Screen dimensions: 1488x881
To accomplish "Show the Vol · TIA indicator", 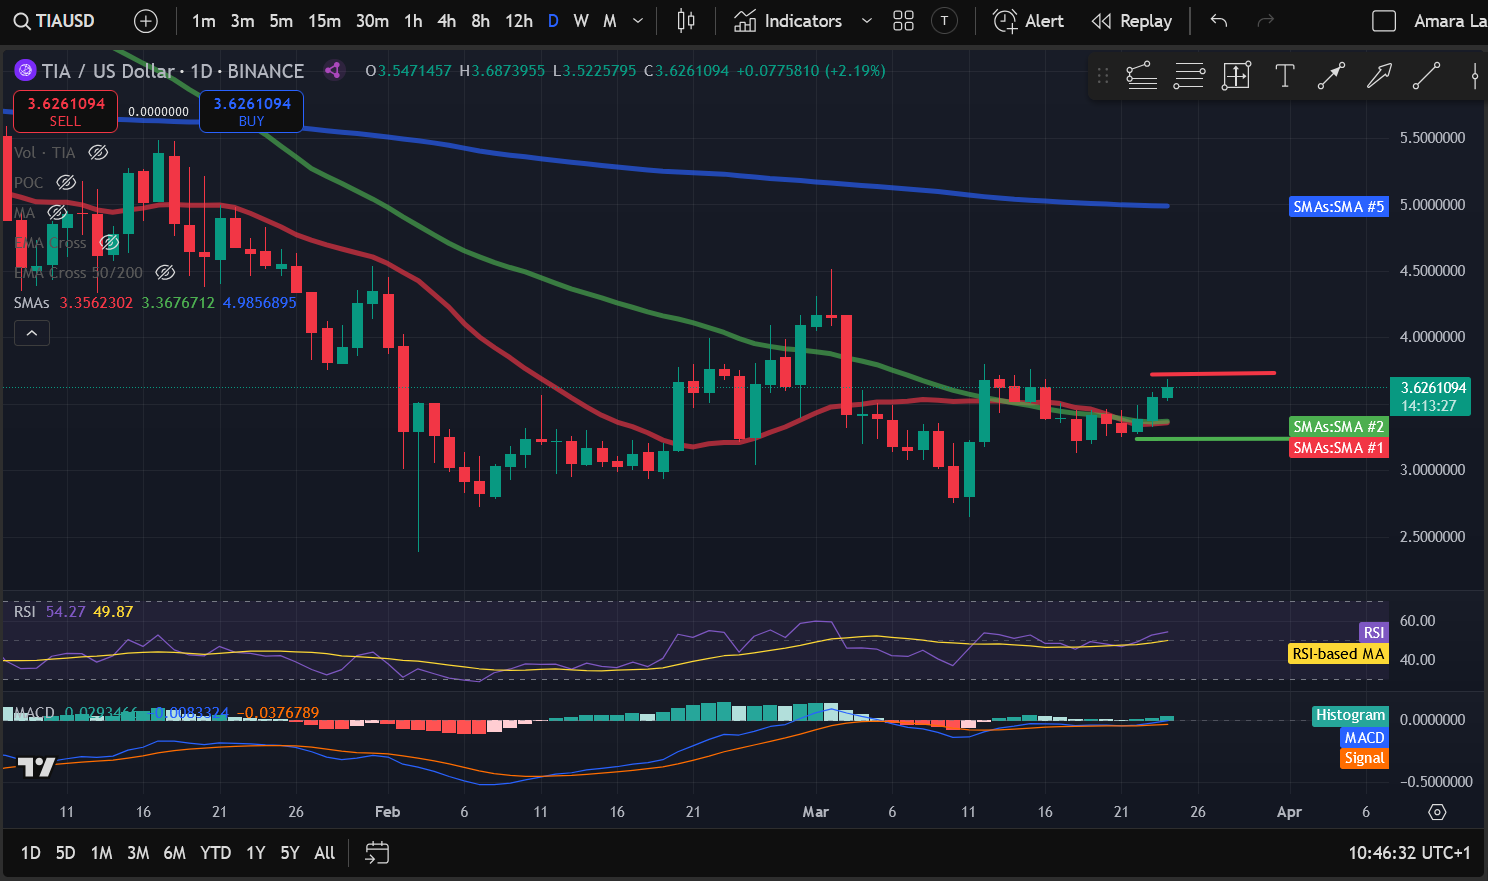I will coord(98,153).
